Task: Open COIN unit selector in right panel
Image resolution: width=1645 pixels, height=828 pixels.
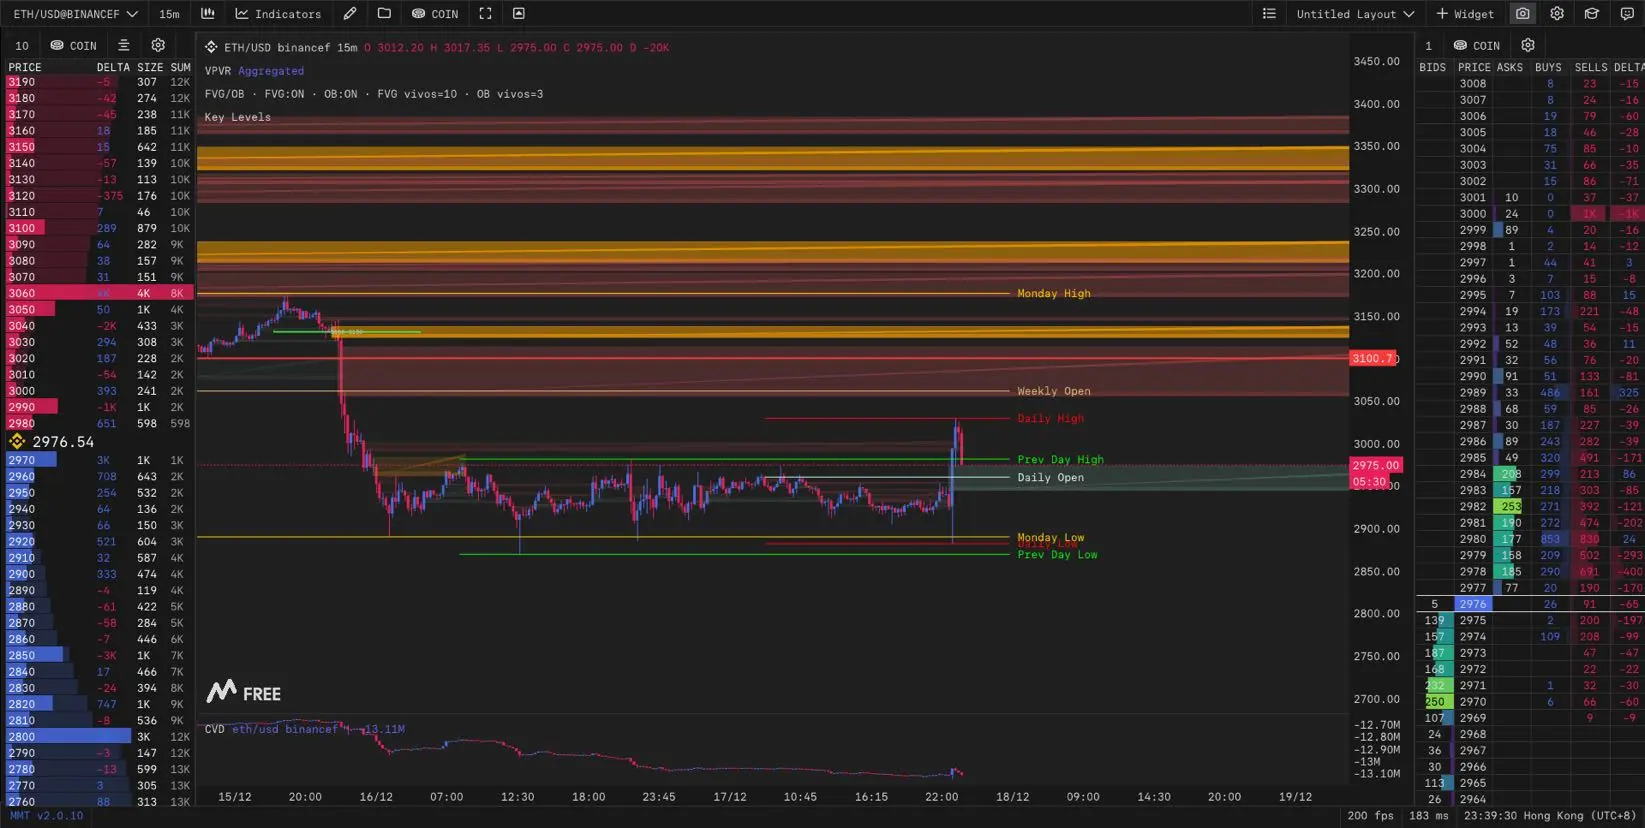Action: tap(1477, 46)
